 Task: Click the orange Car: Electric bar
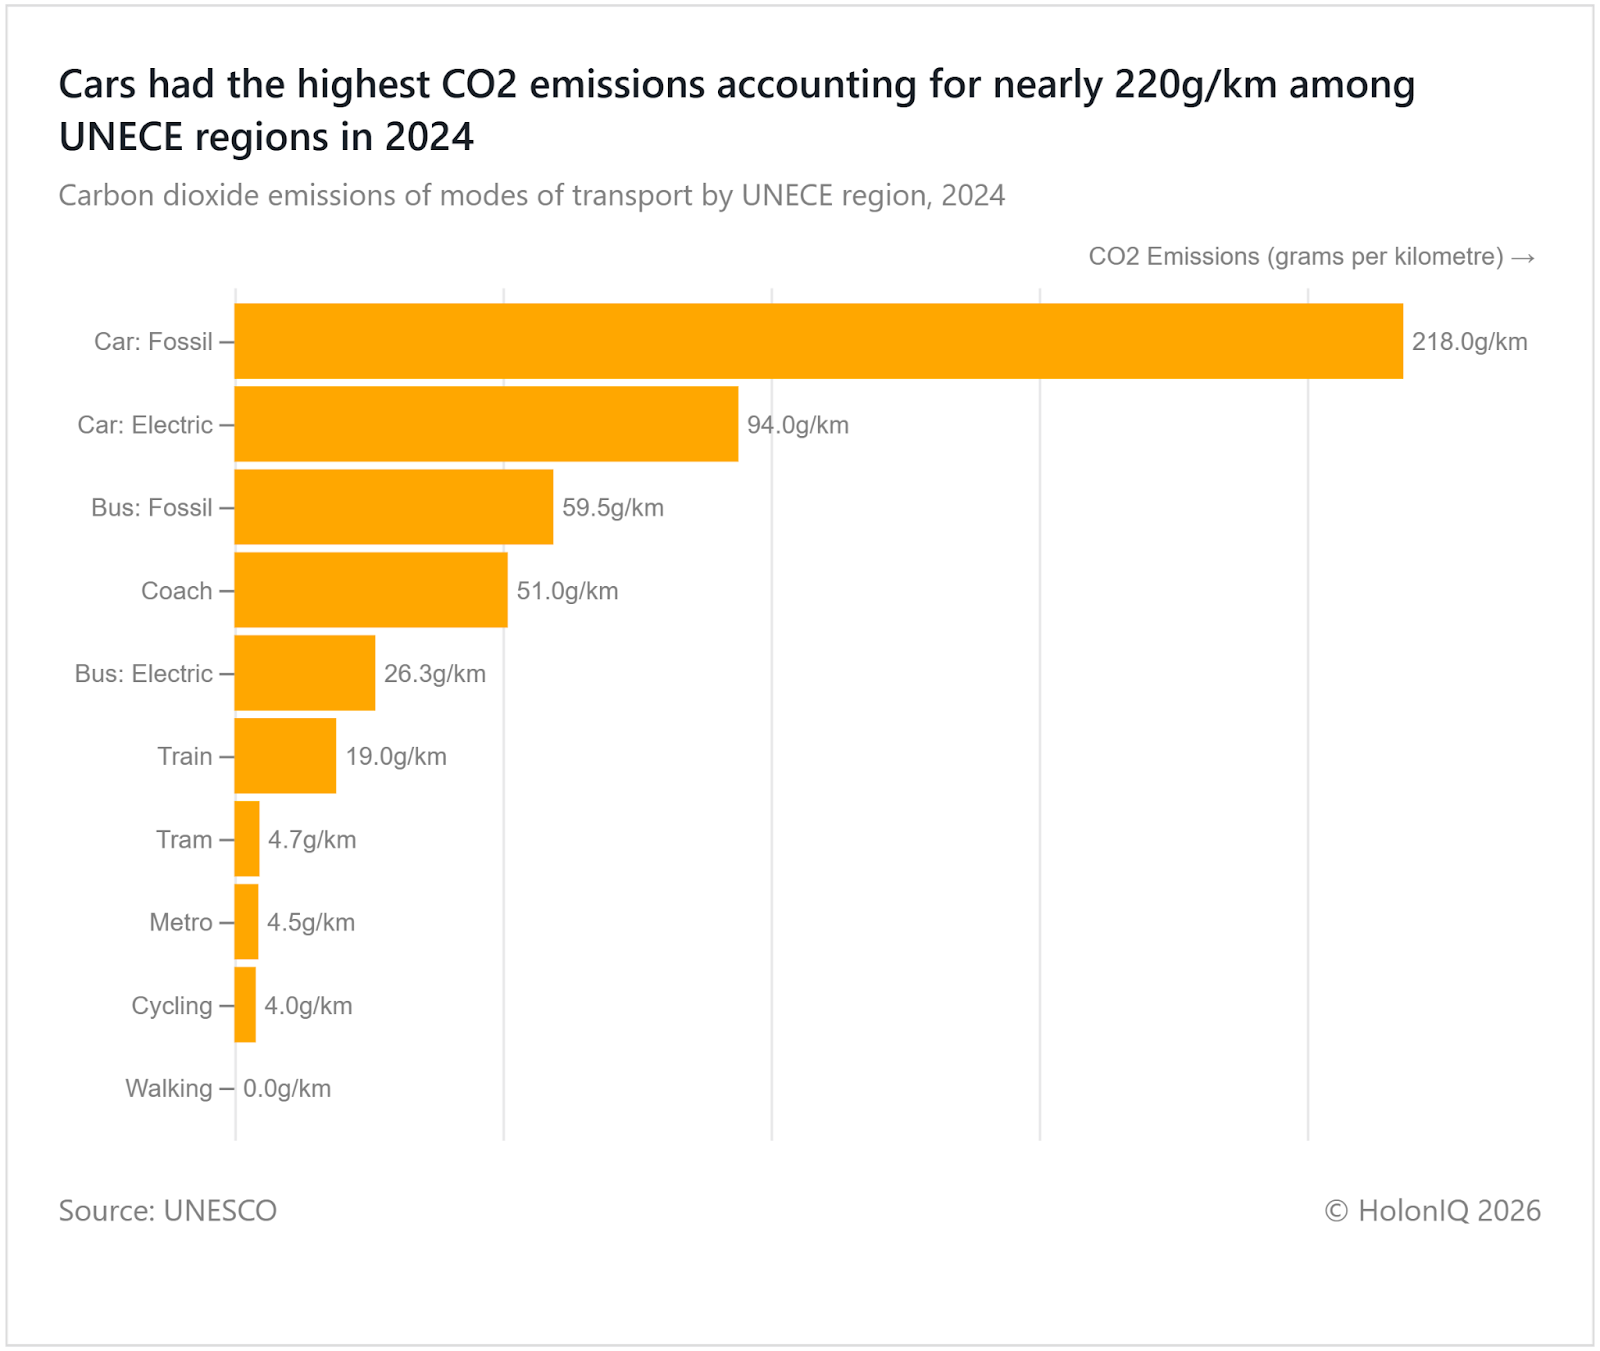point(486,424)
